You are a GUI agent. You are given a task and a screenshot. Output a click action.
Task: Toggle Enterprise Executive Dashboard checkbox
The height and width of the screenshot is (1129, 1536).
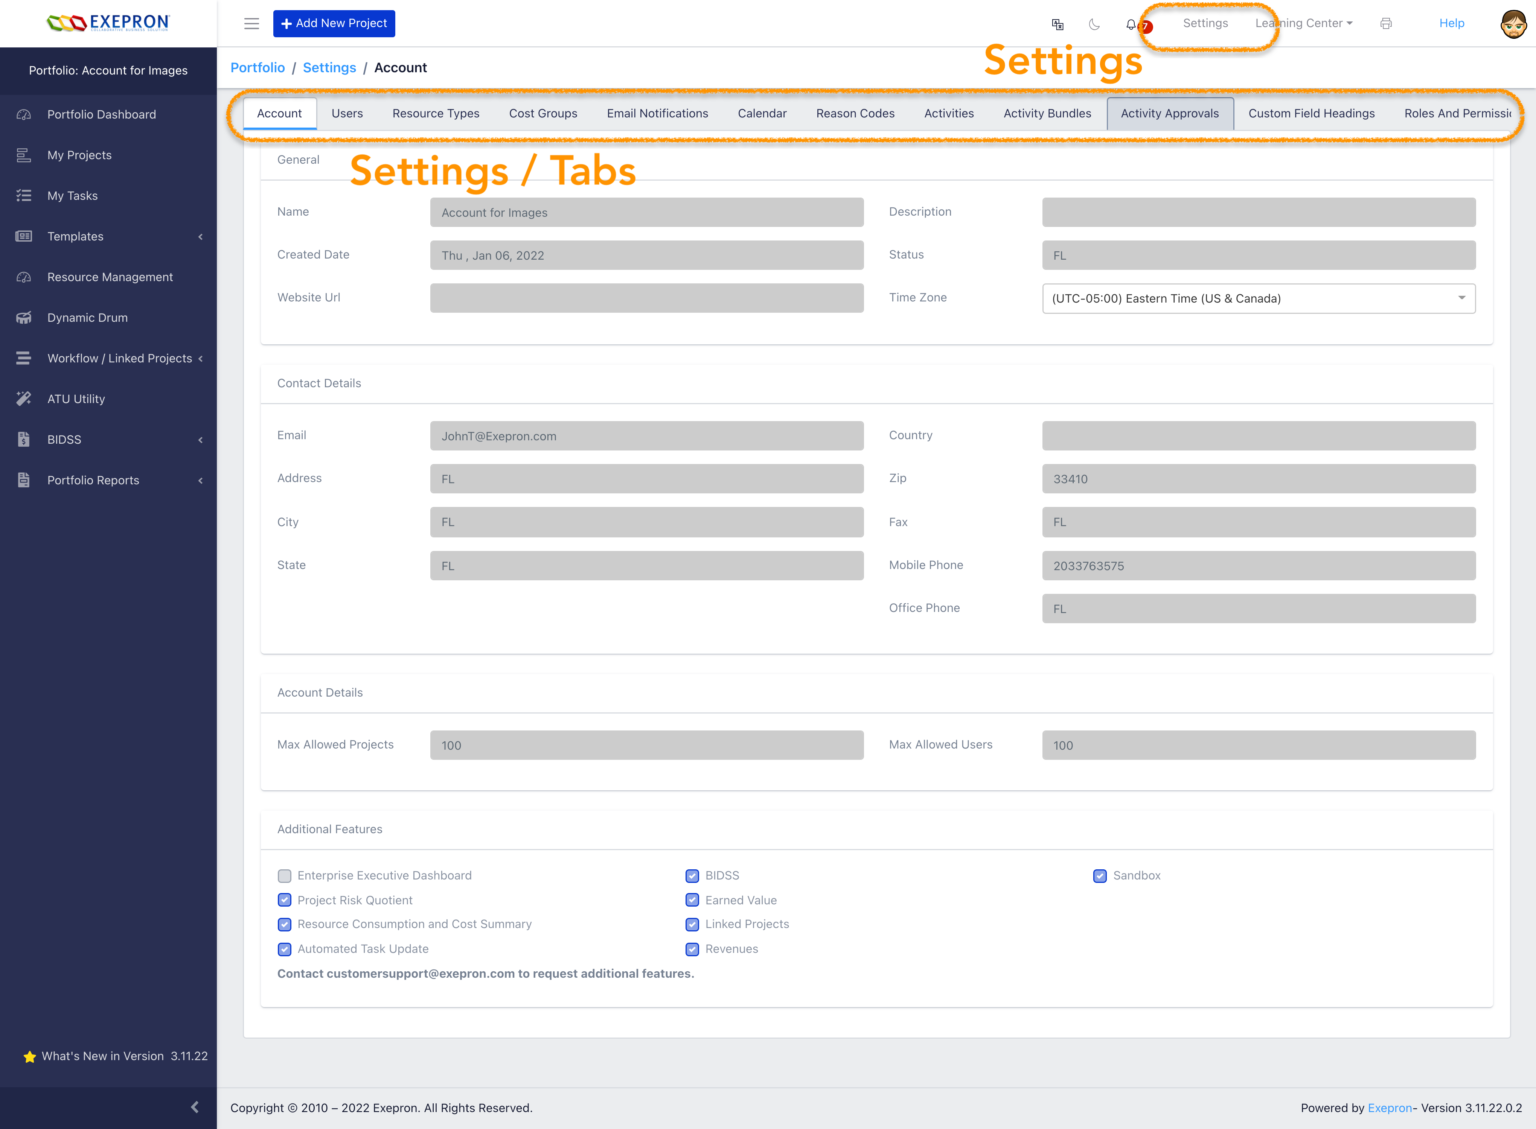285,876
